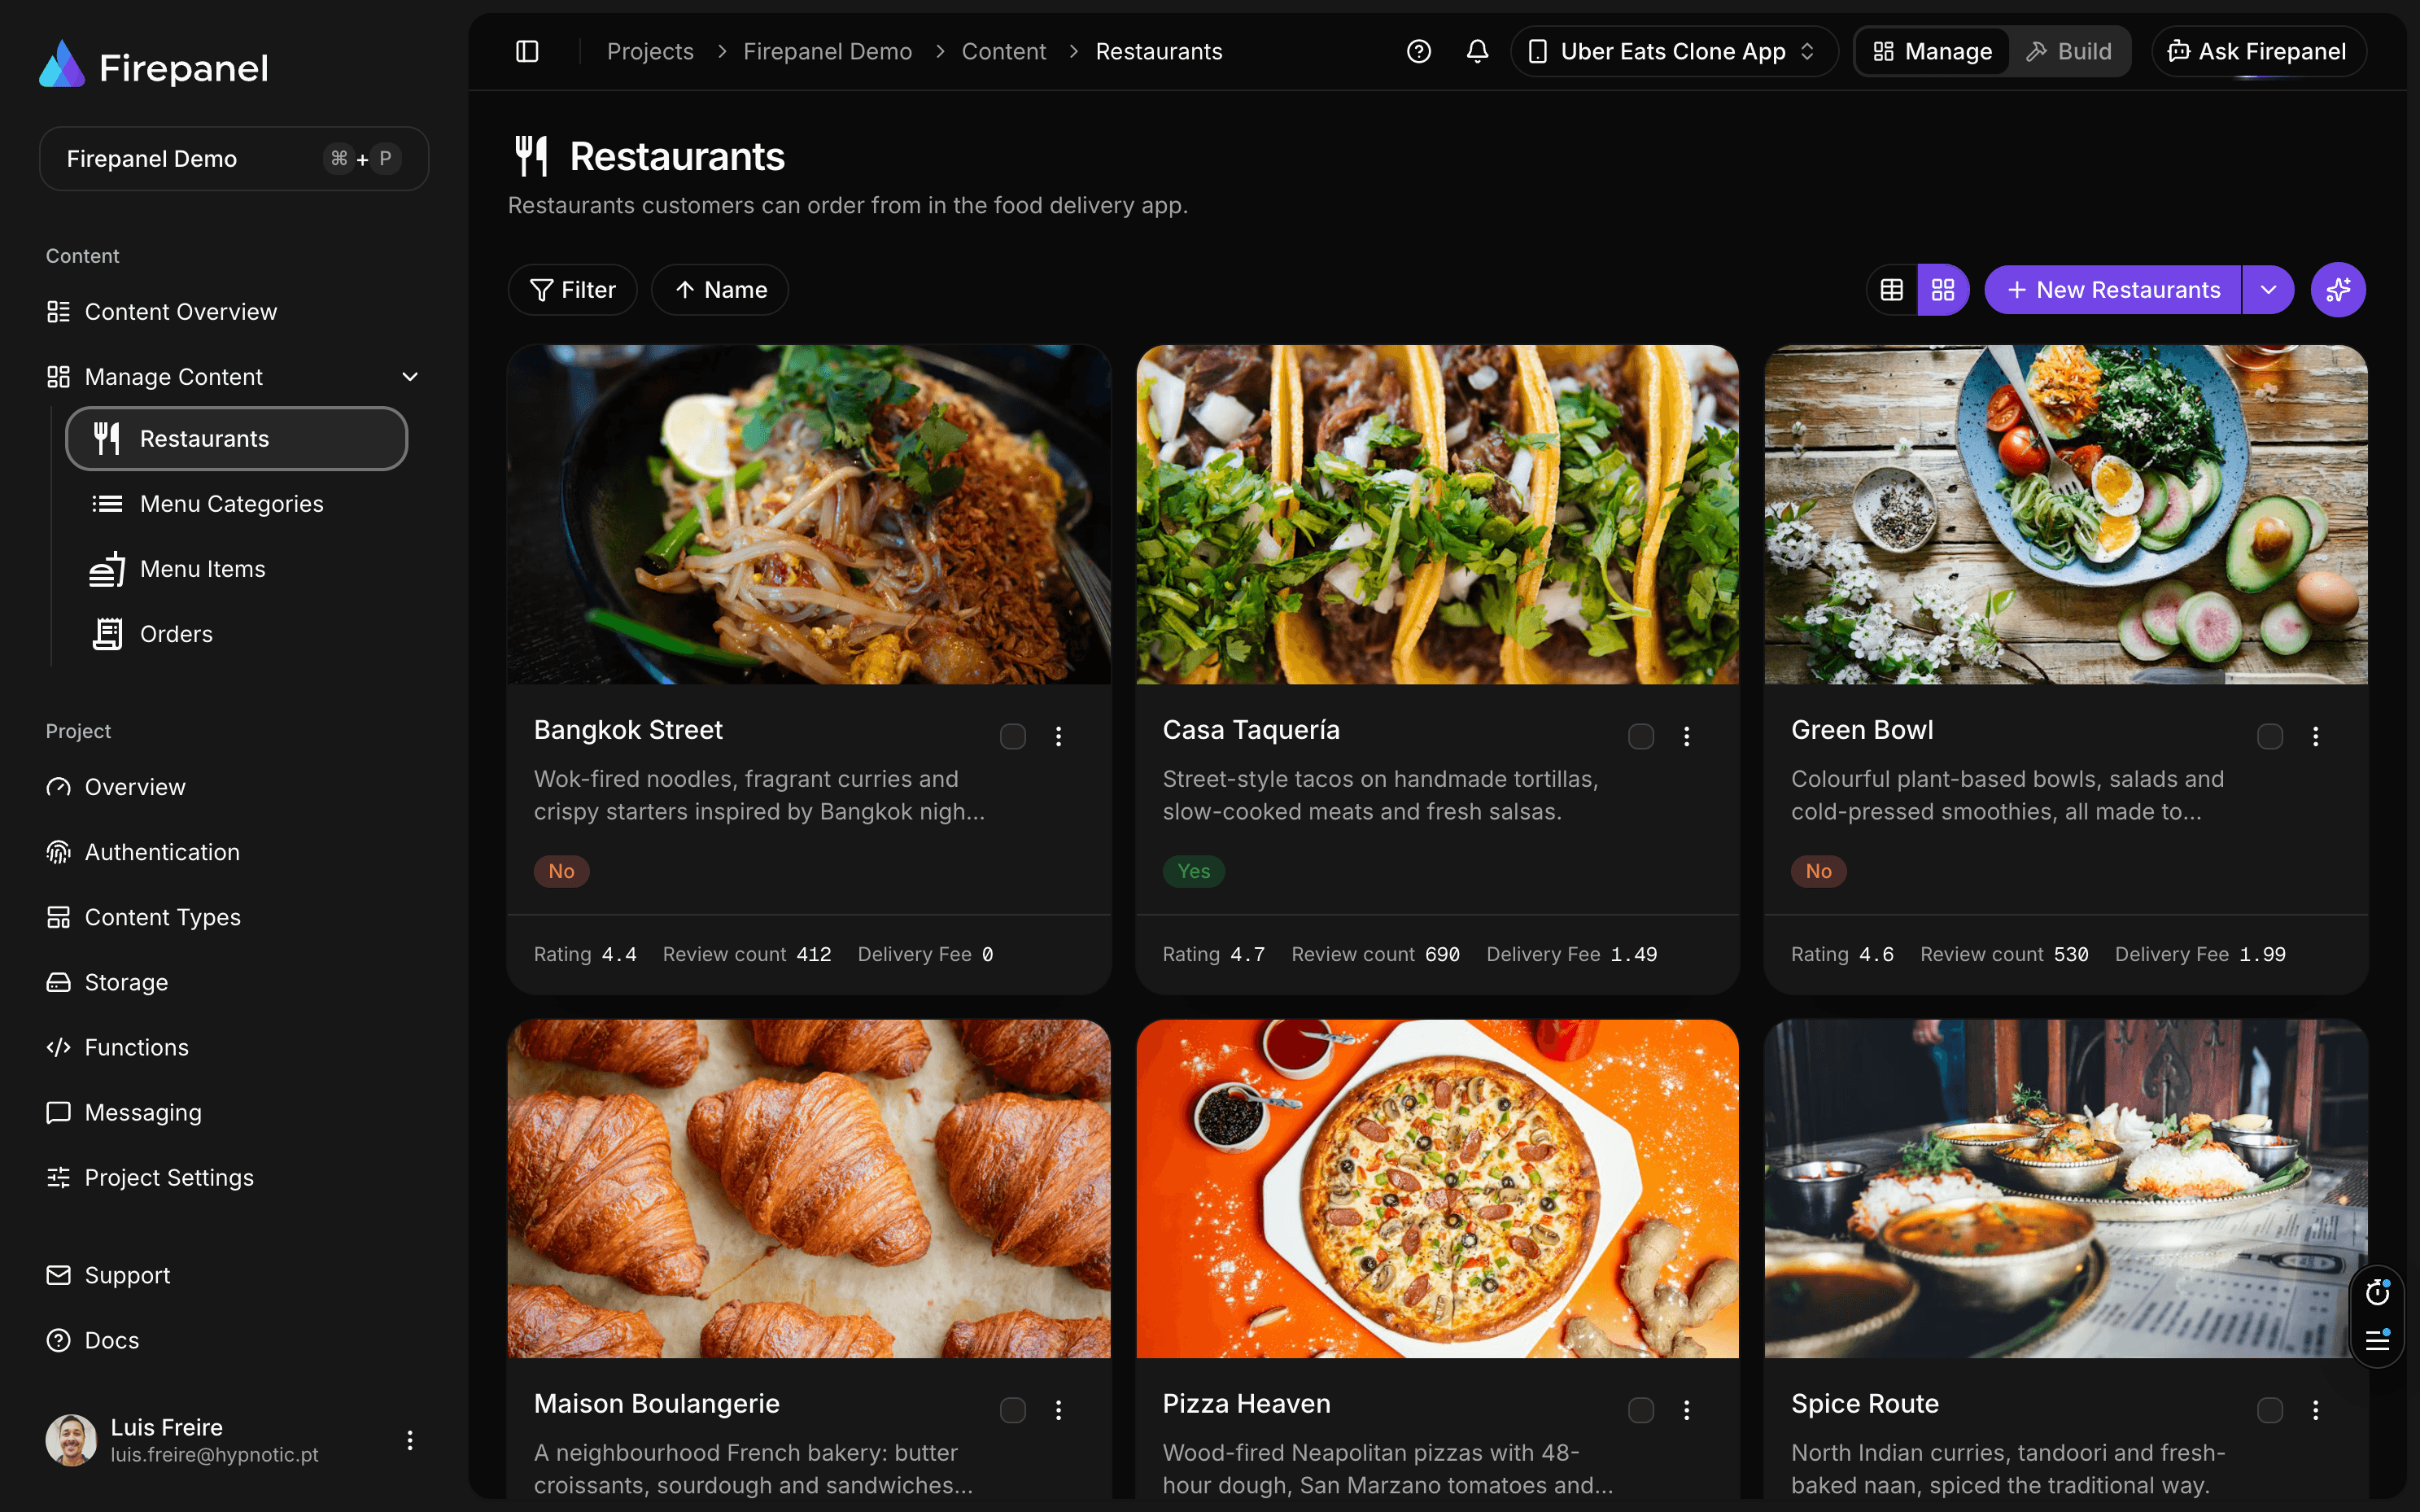
Task: Open Spice Route card options menu
Action: point(2316,1410)
